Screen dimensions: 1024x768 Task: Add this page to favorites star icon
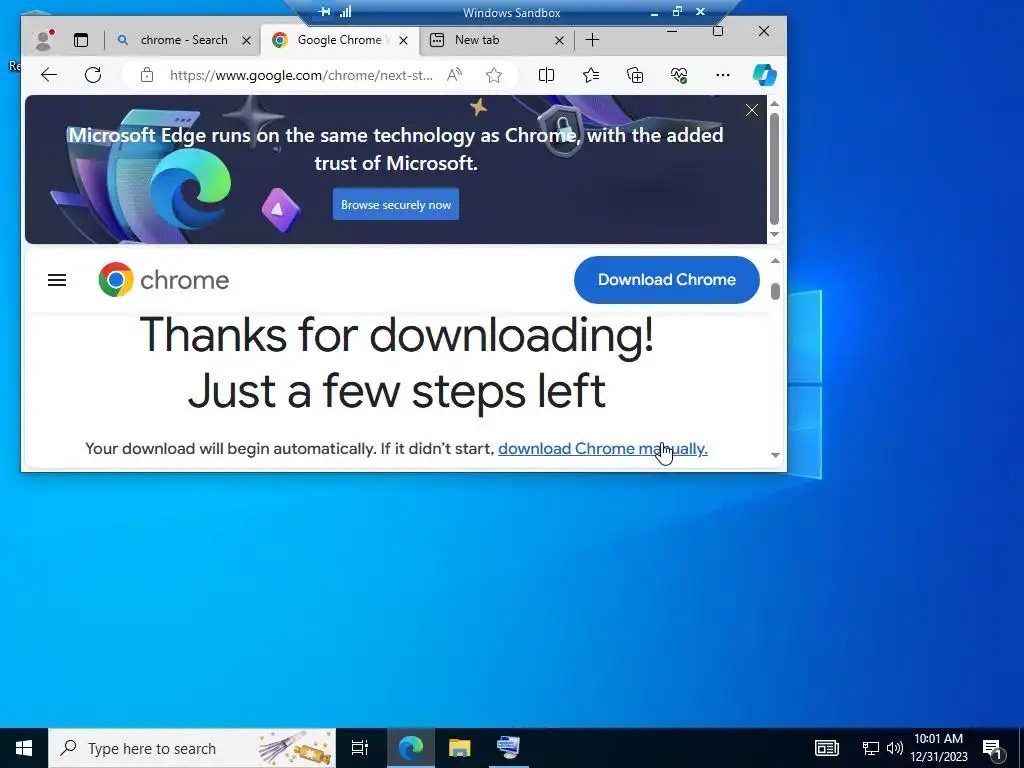pos(494,75)
